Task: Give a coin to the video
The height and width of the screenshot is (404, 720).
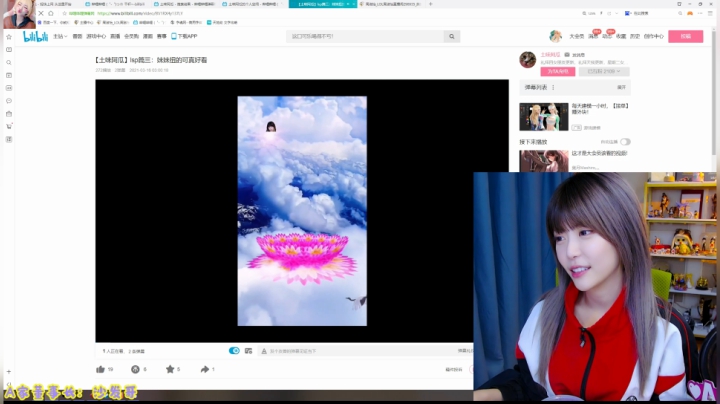Action: [x=135, y=369]
